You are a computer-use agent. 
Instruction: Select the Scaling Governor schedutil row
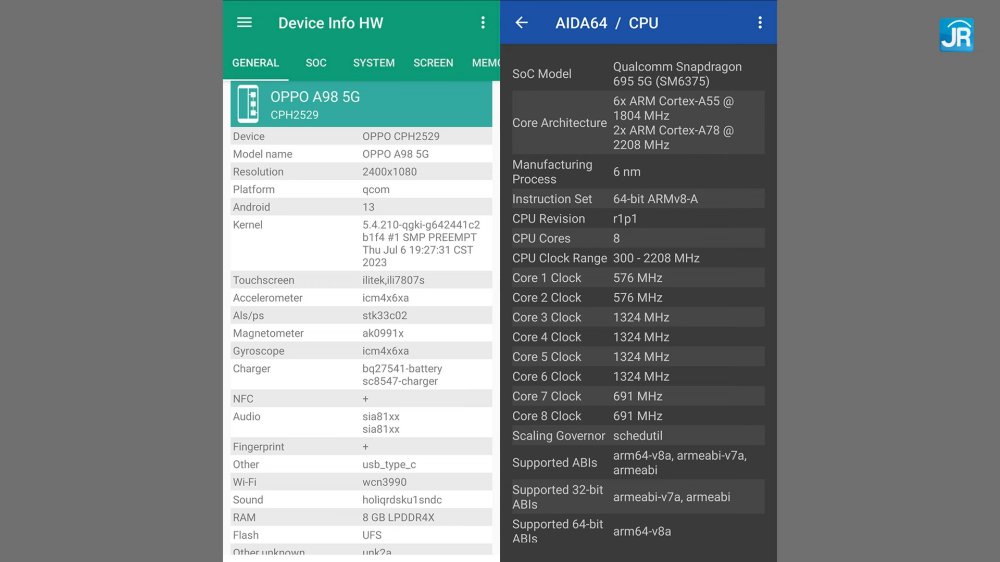[638, 436]
